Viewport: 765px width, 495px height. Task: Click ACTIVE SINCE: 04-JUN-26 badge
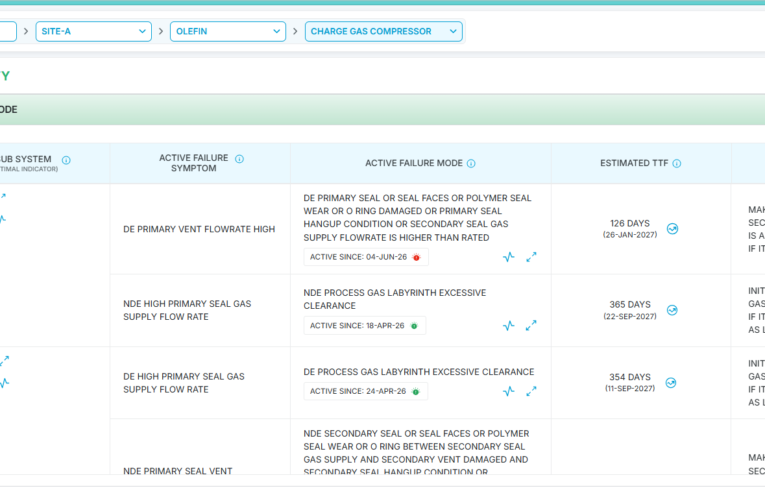tap(366, 257)
